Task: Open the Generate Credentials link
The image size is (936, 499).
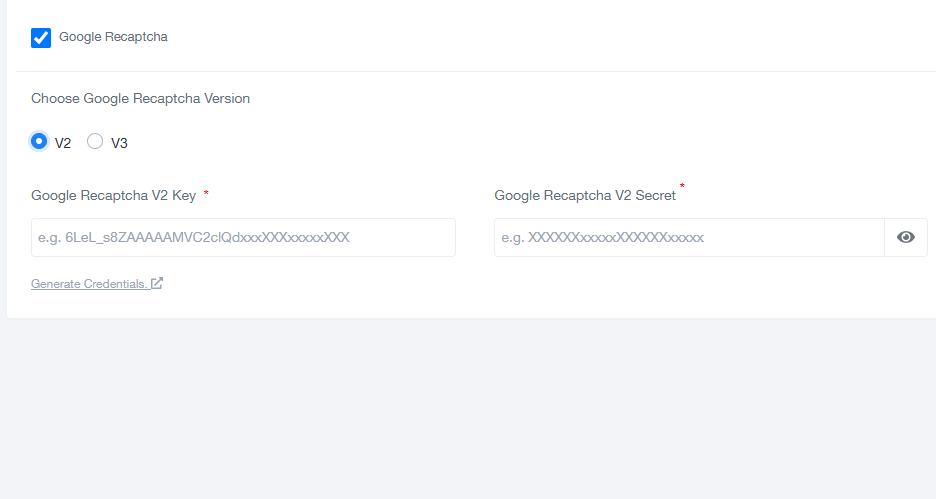Action: pyautogui.click(x=88, y=284)
